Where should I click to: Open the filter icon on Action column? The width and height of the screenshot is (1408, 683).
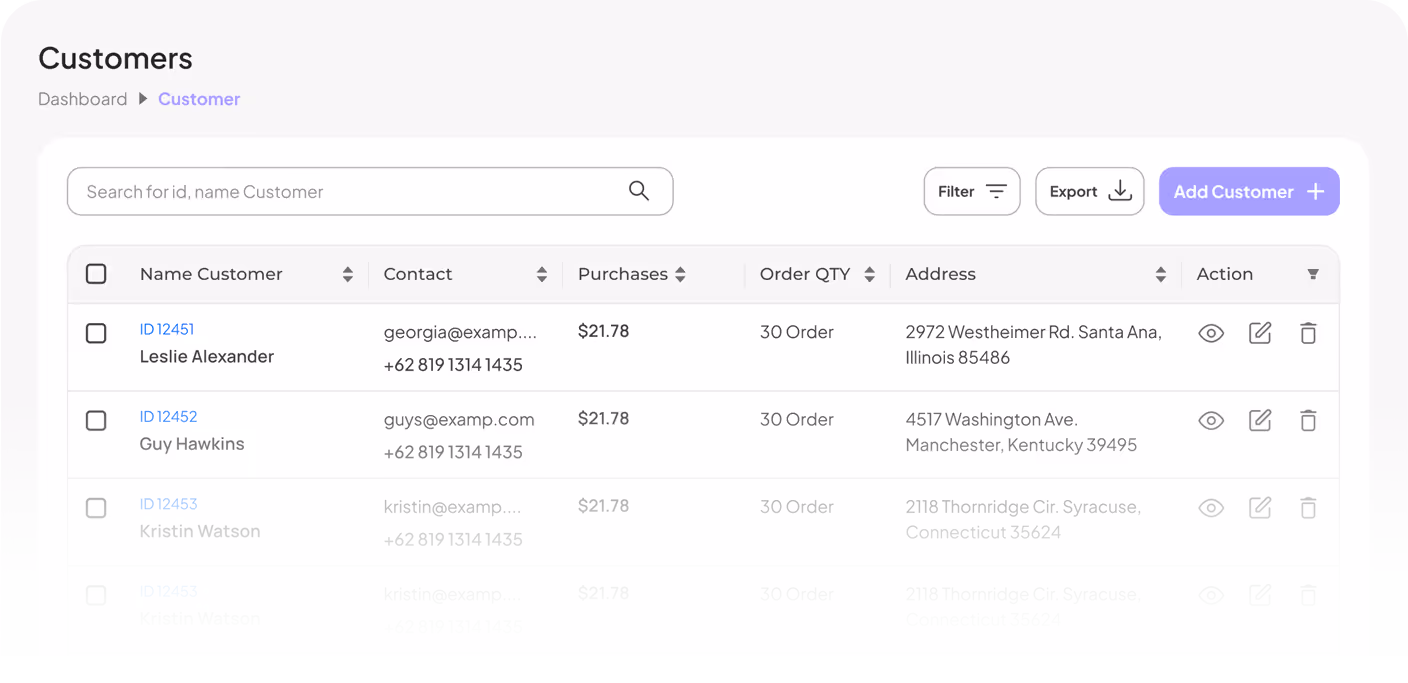tap(1312, 273)
